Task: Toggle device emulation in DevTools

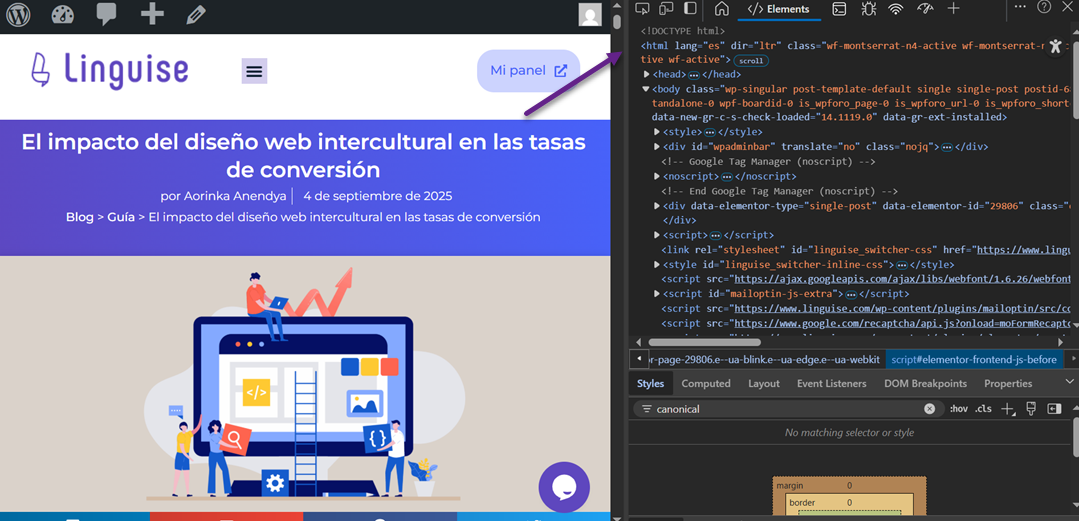Action: click(x=666, y=8)
